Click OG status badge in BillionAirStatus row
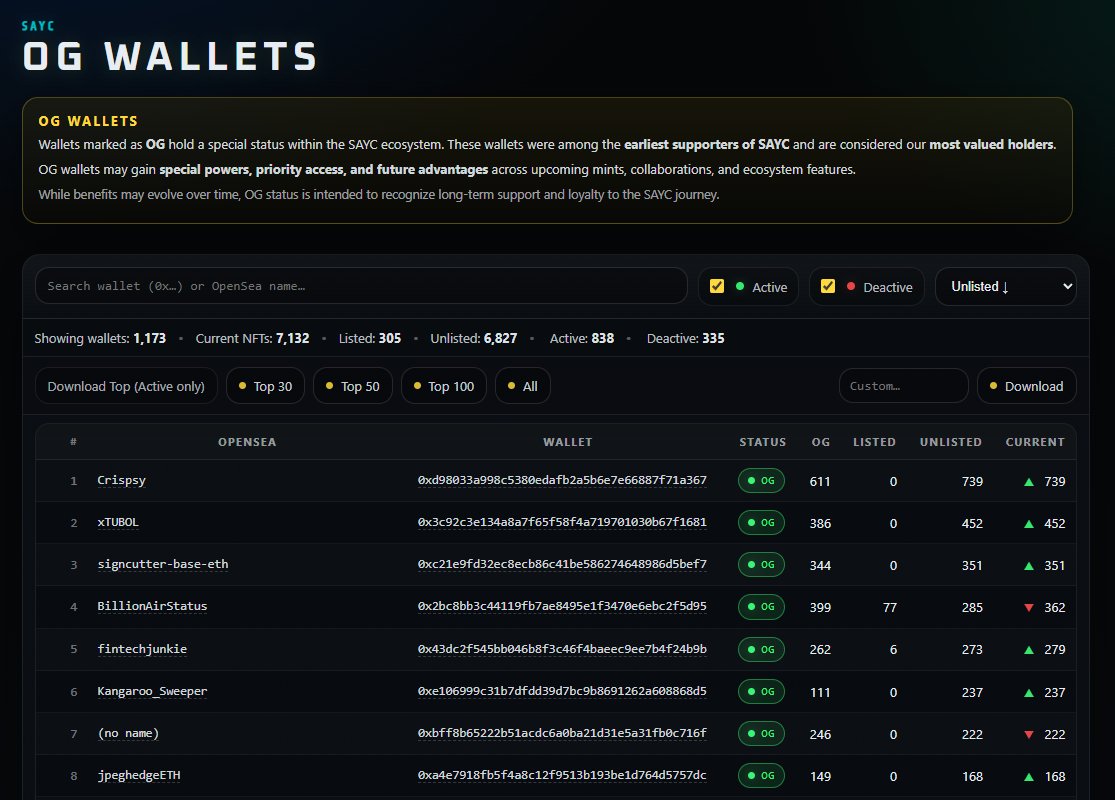The height and width of the screenshot is (800, 1115). click(x=762, y=607)
